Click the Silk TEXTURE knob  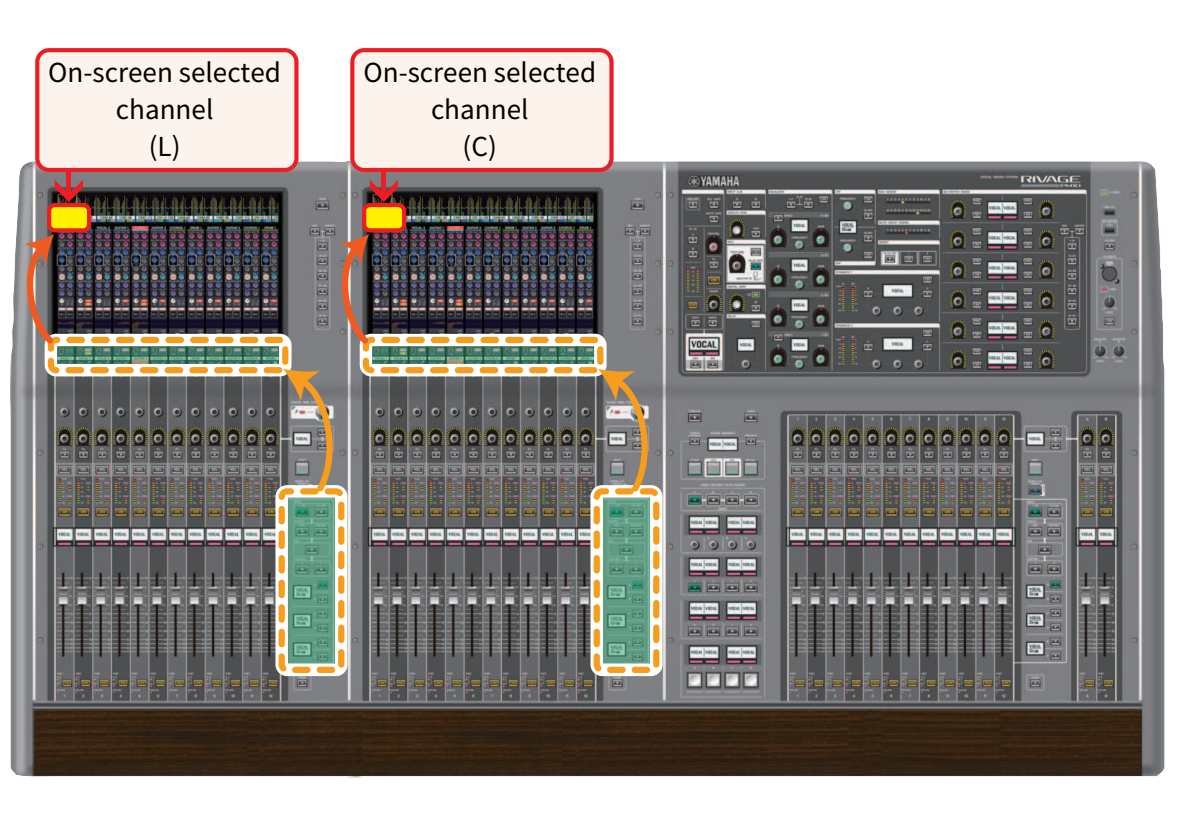tap(738, 263)
